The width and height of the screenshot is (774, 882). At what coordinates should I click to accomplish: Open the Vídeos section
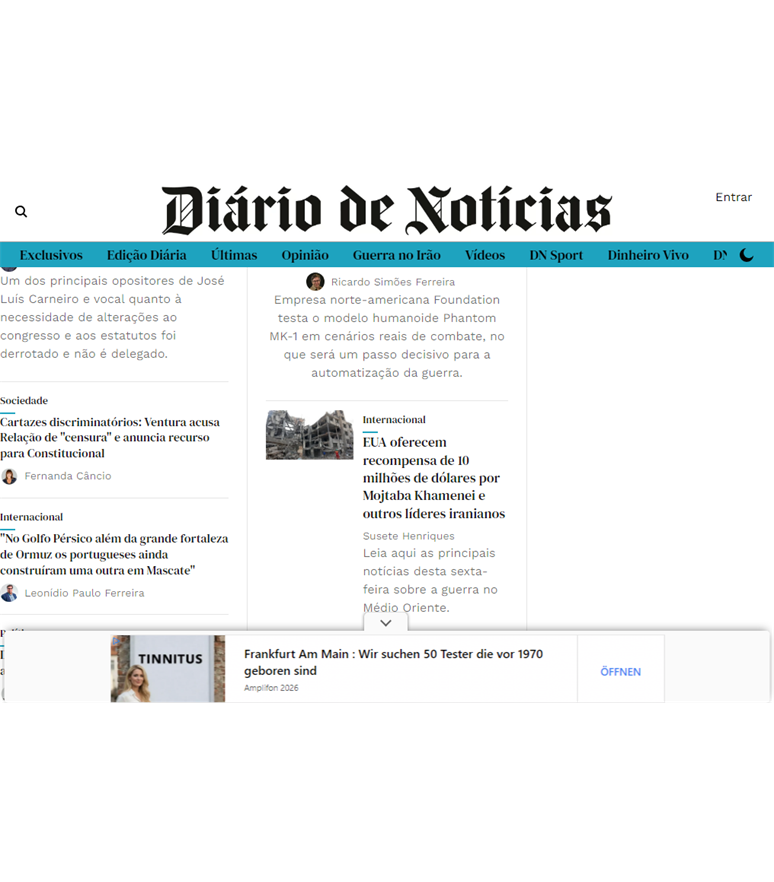485,255
